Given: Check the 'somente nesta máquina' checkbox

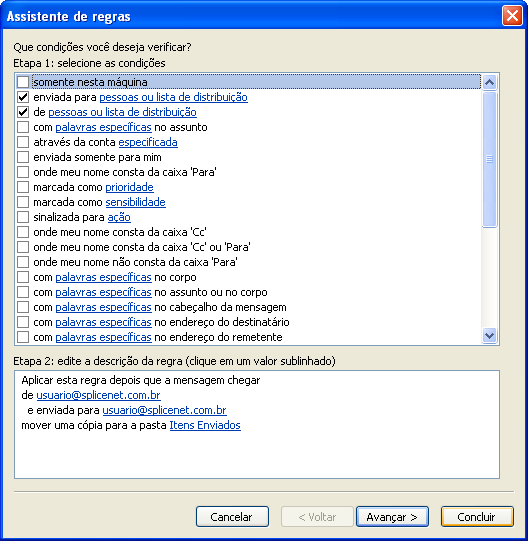Looking at the screenshot, I should point(23,82).
